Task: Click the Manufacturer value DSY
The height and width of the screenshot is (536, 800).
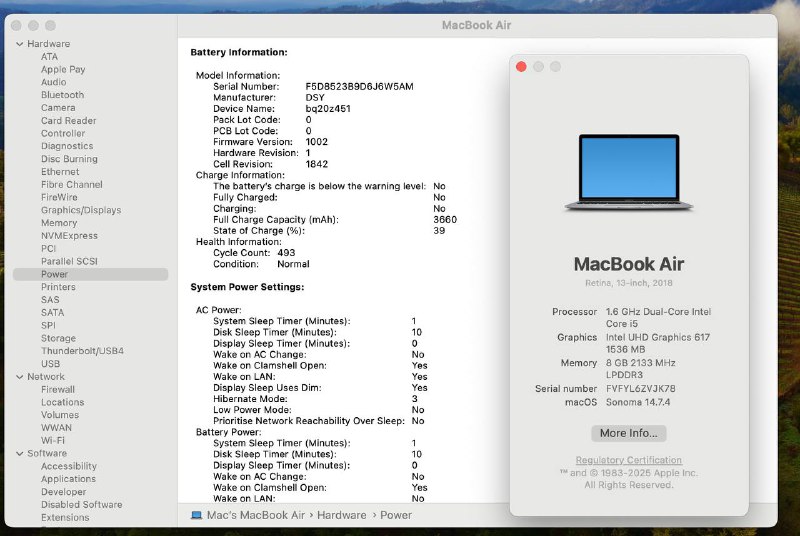Action: click(x=315, y=97)
